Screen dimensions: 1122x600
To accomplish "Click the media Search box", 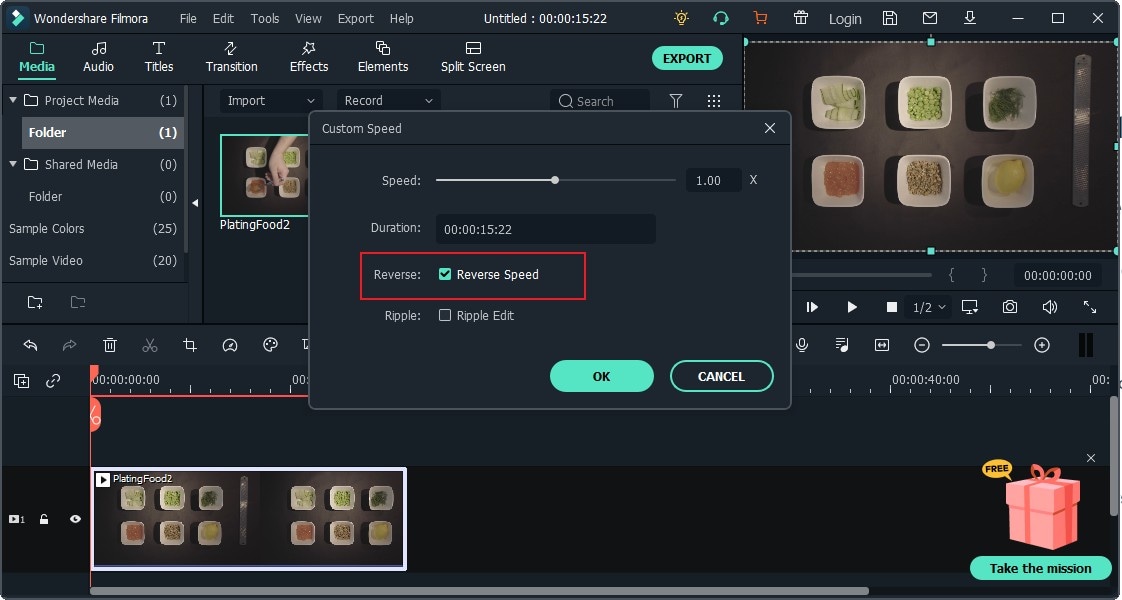I will pyautogui.click(x=600, y=101).
